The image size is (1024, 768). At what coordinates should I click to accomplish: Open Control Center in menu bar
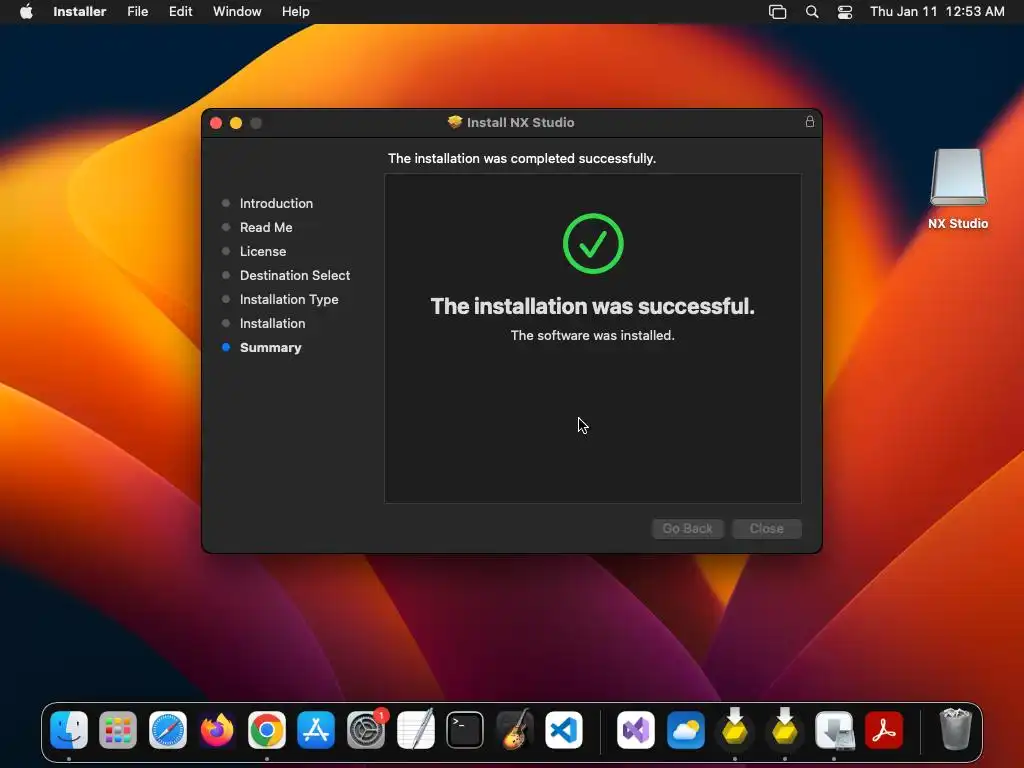point(845,12)
